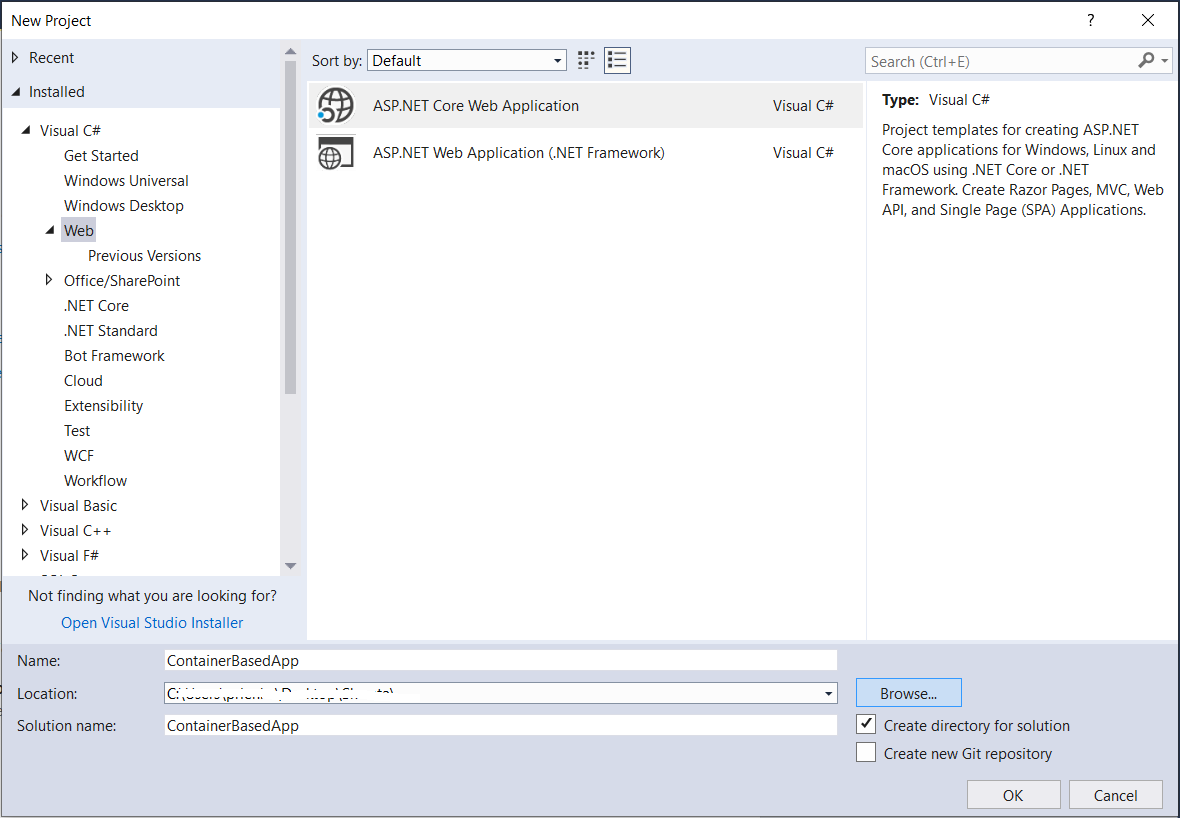Select the Recent heading
Viewport: 1180px width, 818px height.
[x=51, y=57]
